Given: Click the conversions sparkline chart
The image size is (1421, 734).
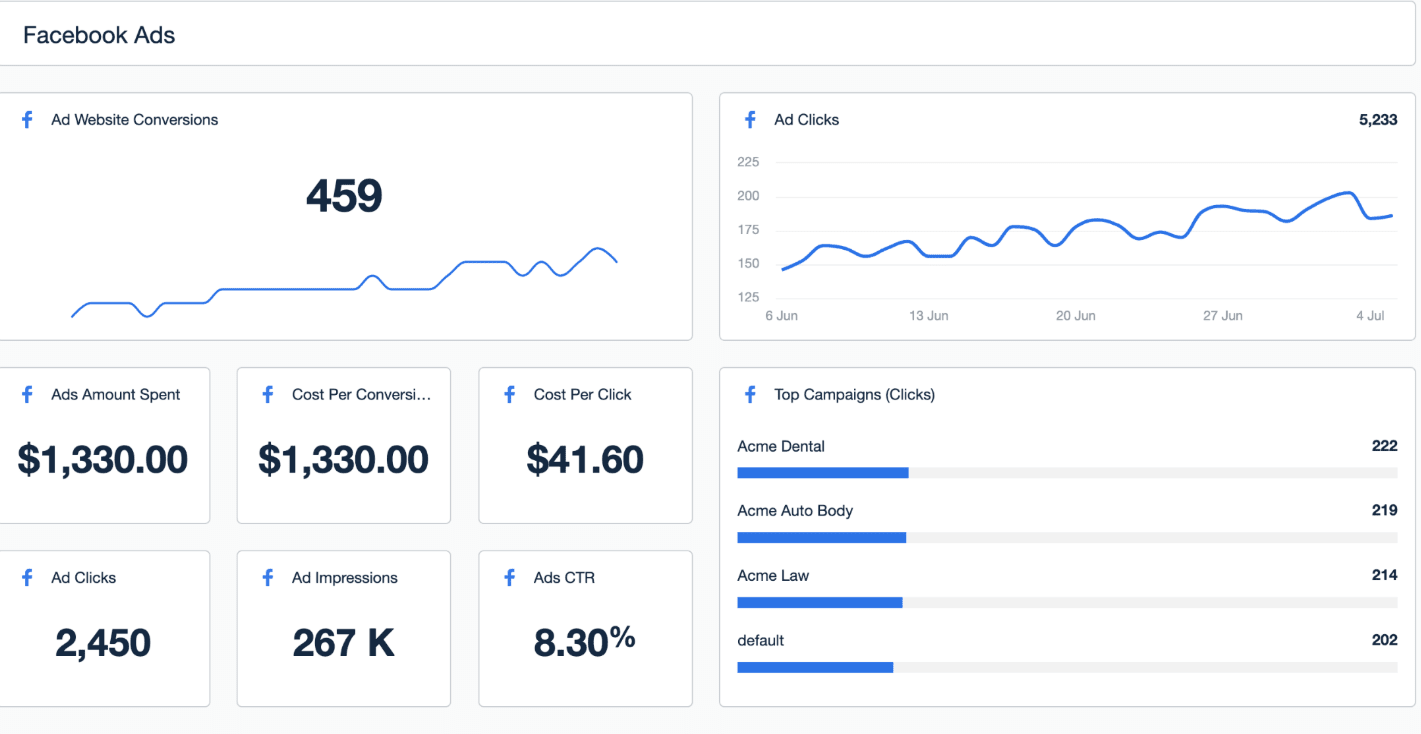Looking at the screenshot, I should 345,282.
